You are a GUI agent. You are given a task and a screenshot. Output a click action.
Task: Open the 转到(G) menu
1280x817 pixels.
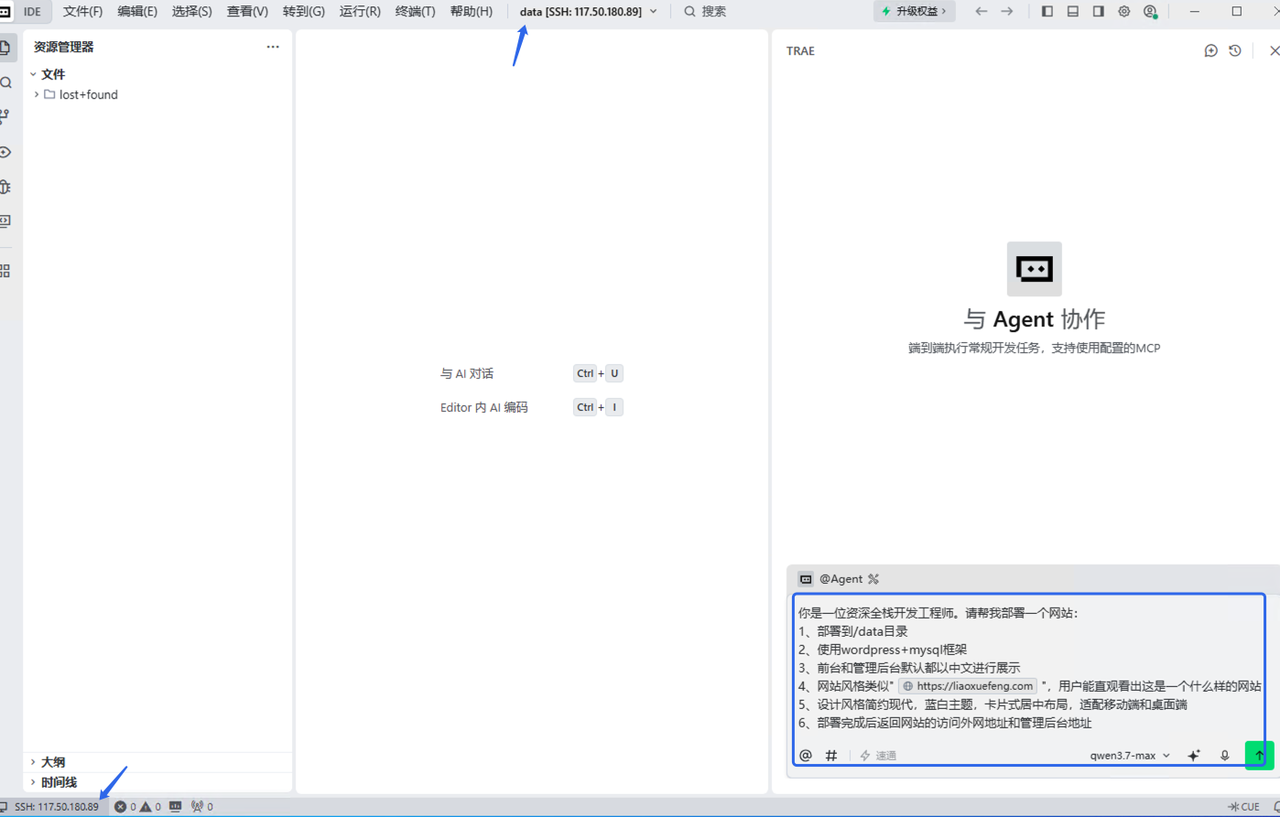[x=304, y=11]
